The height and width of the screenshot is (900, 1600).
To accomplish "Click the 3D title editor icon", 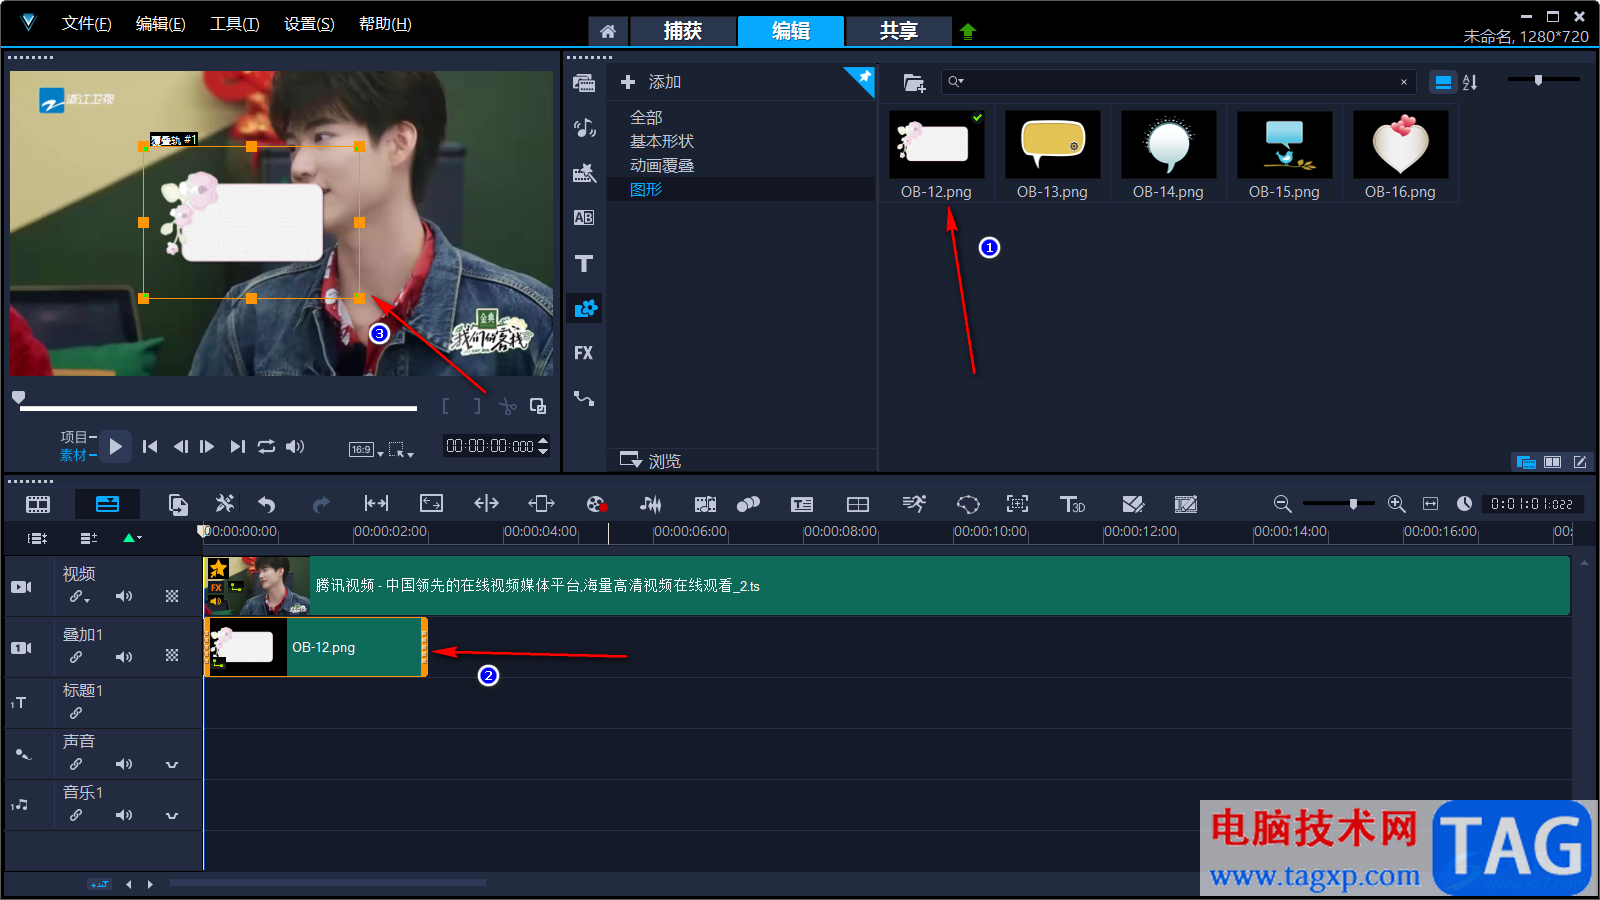I will (x=1072, y=504).
